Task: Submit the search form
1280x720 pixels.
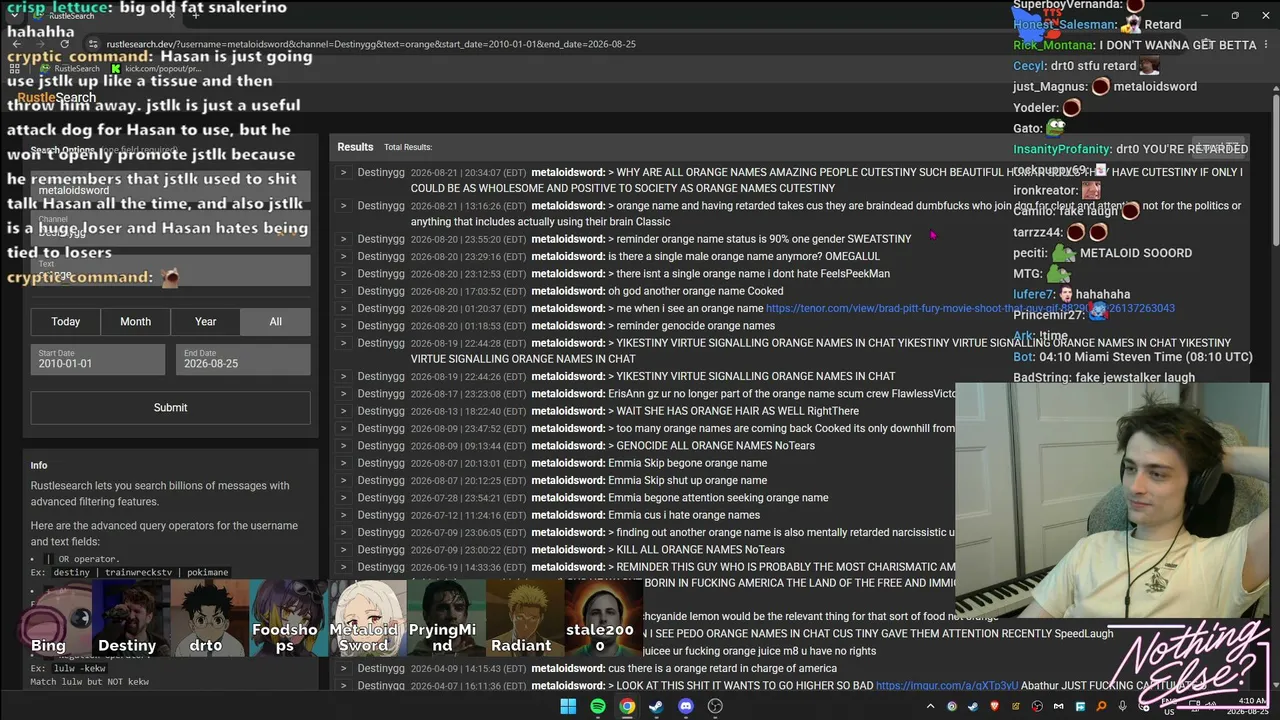Action: click(170, 407)
